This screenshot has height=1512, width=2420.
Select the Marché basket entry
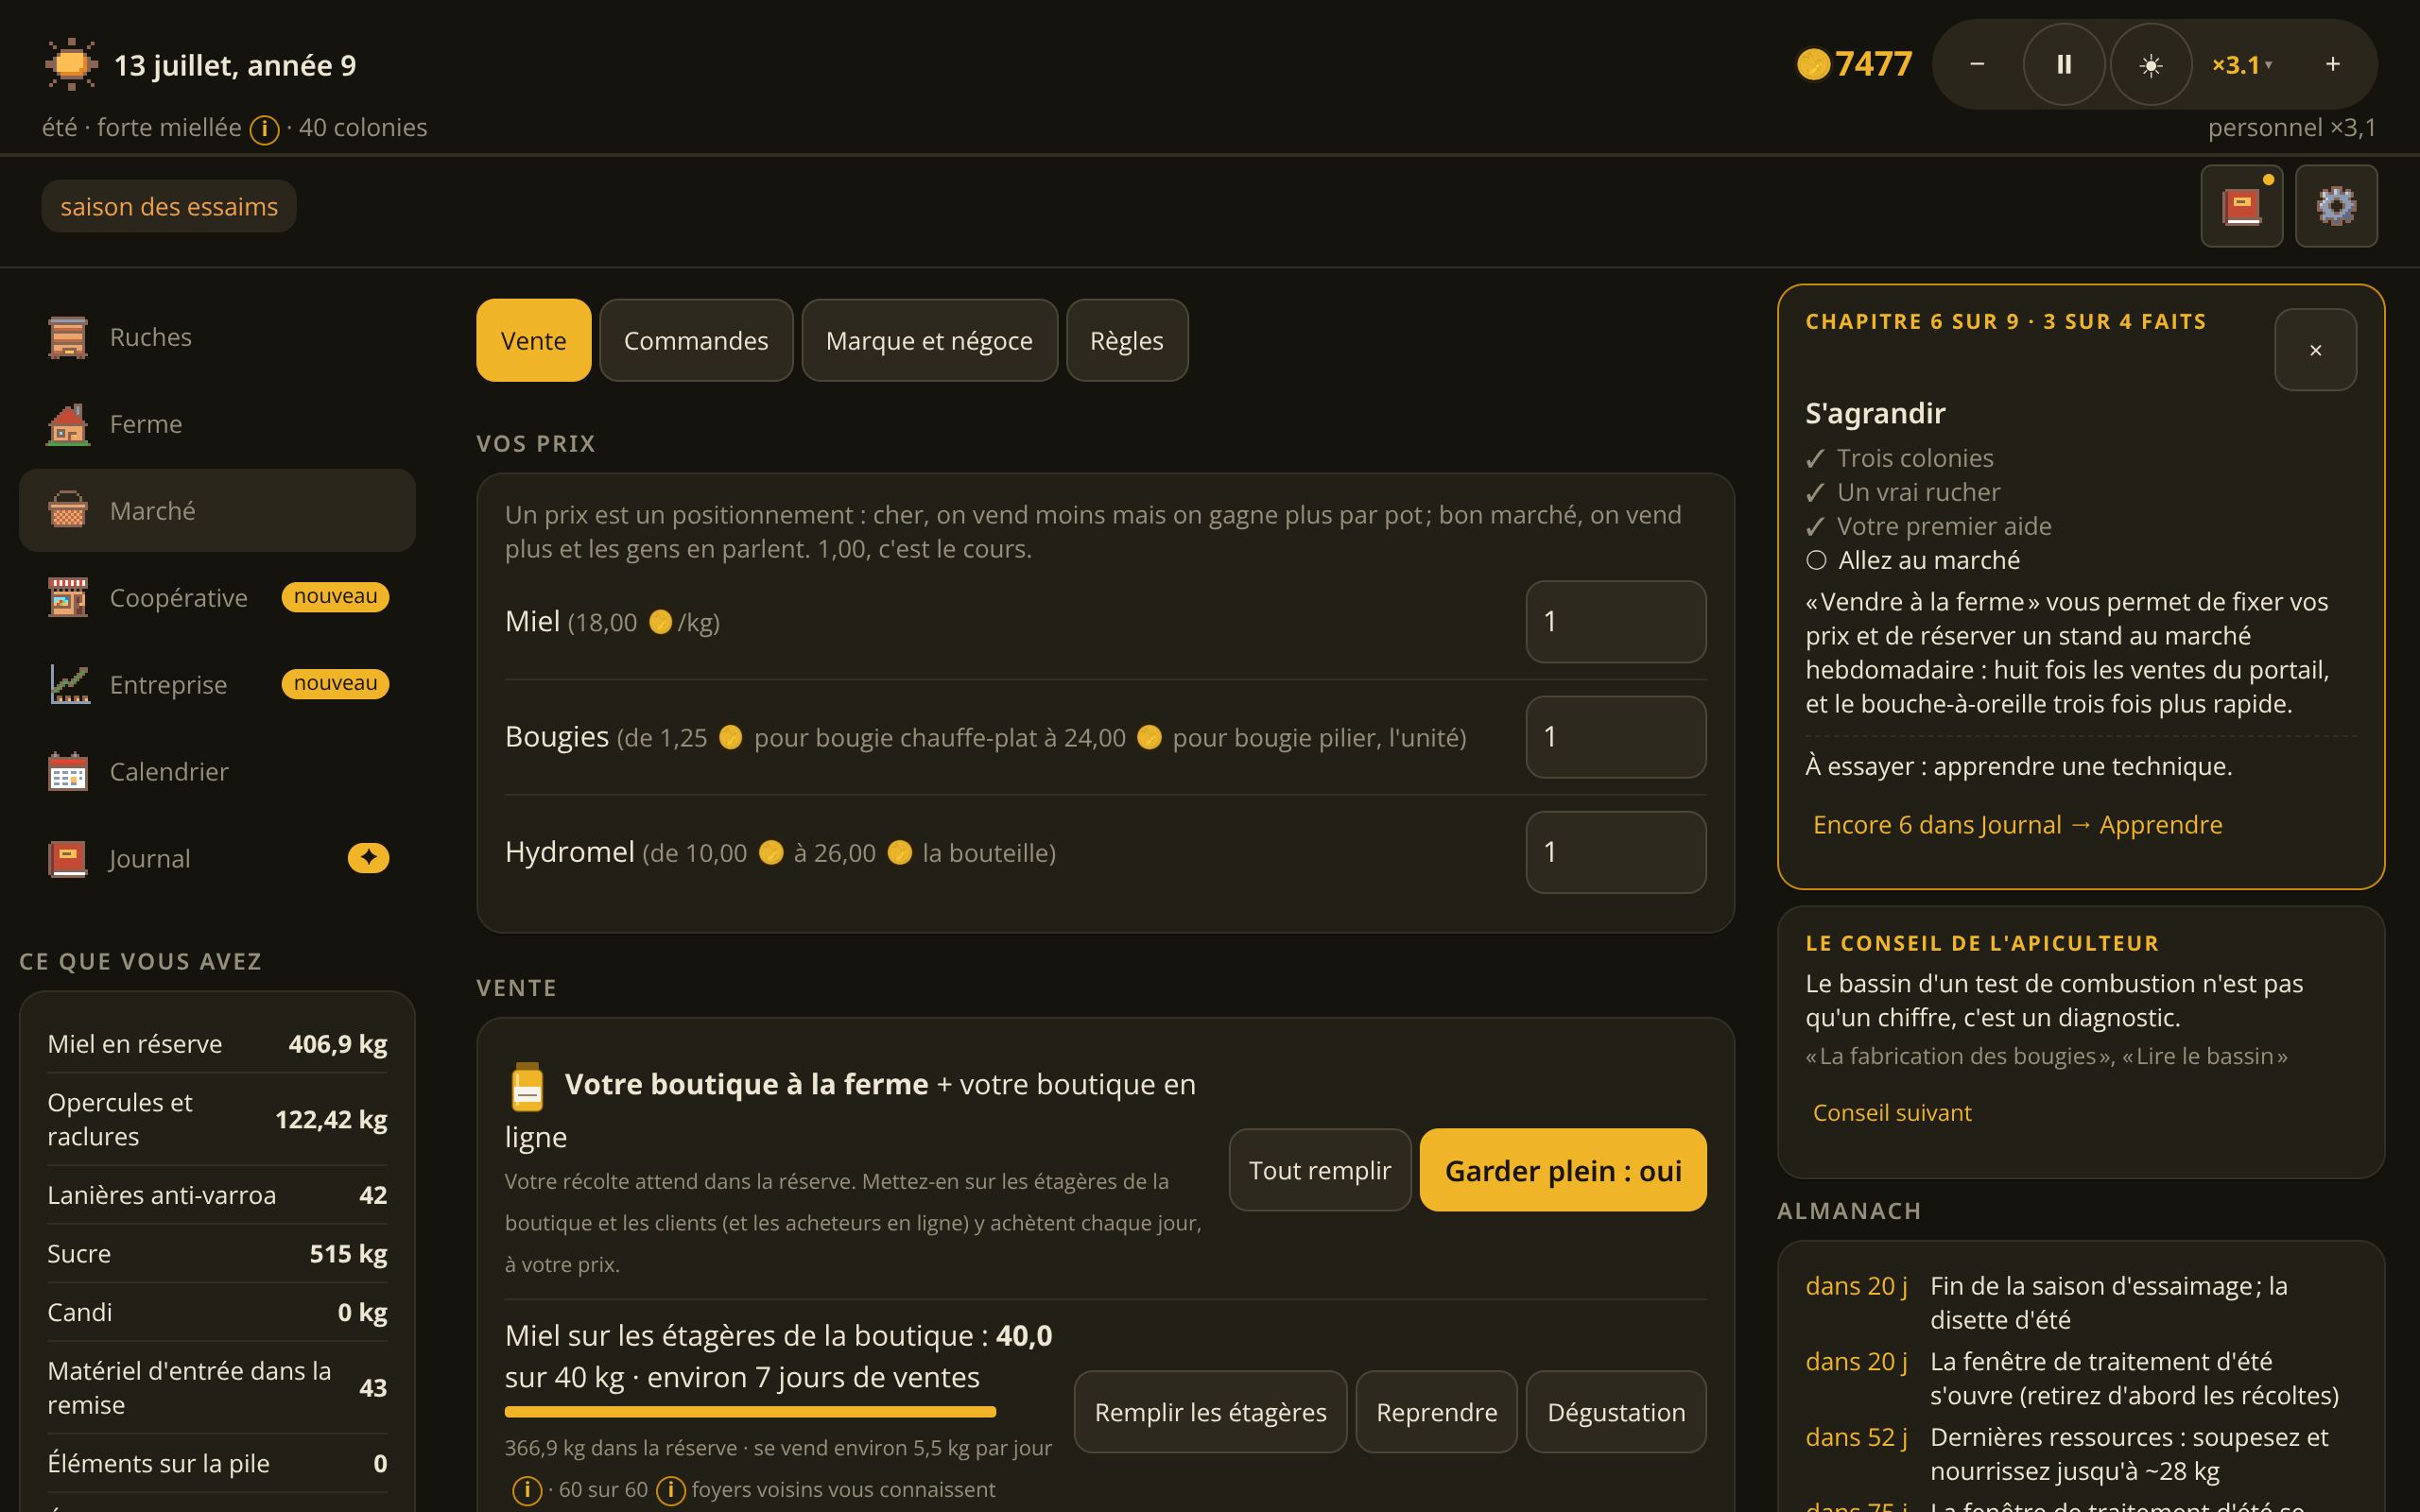(217, 511)
